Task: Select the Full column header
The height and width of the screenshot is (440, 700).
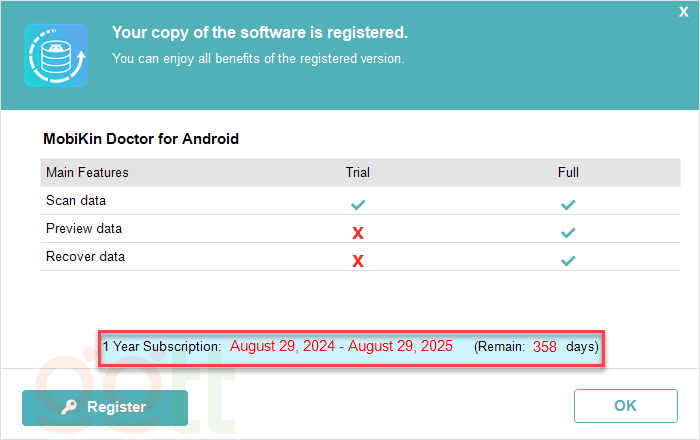Action: (x=568, y=172)
